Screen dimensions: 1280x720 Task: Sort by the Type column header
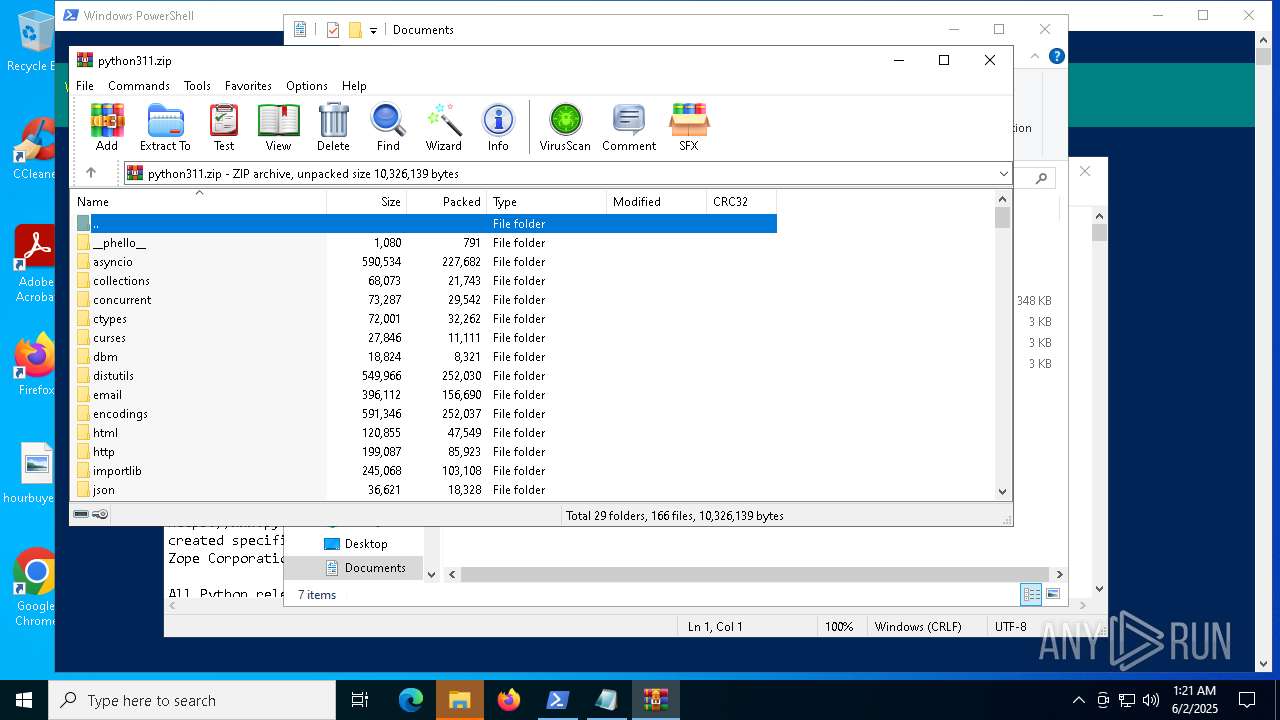tap(547, 201)
